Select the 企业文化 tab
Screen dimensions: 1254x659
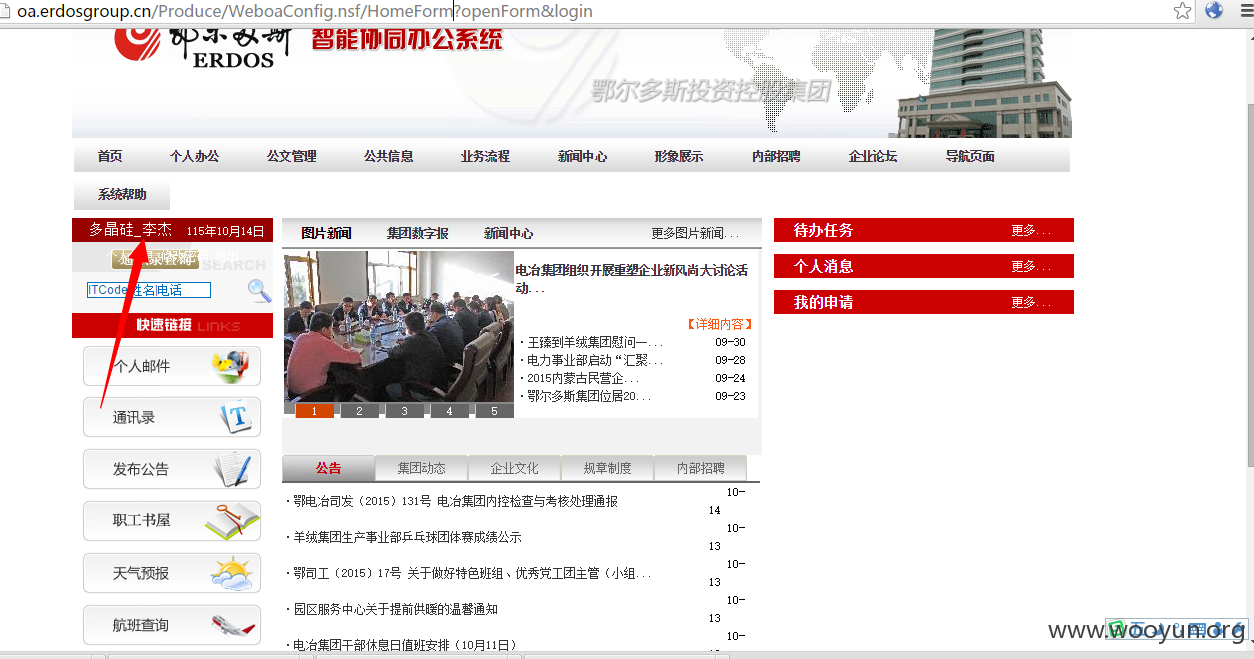(514, 468)
